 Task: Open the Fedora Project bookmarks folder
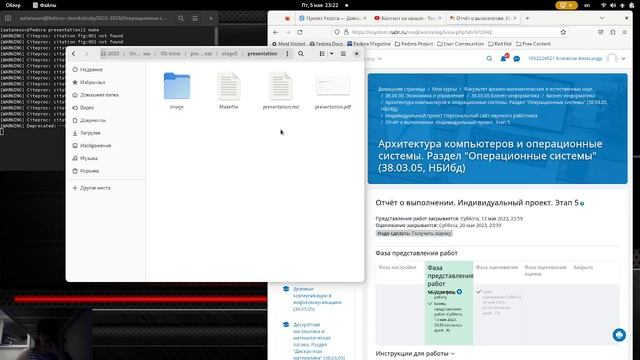pyautogui.click(x=414, y=44)
